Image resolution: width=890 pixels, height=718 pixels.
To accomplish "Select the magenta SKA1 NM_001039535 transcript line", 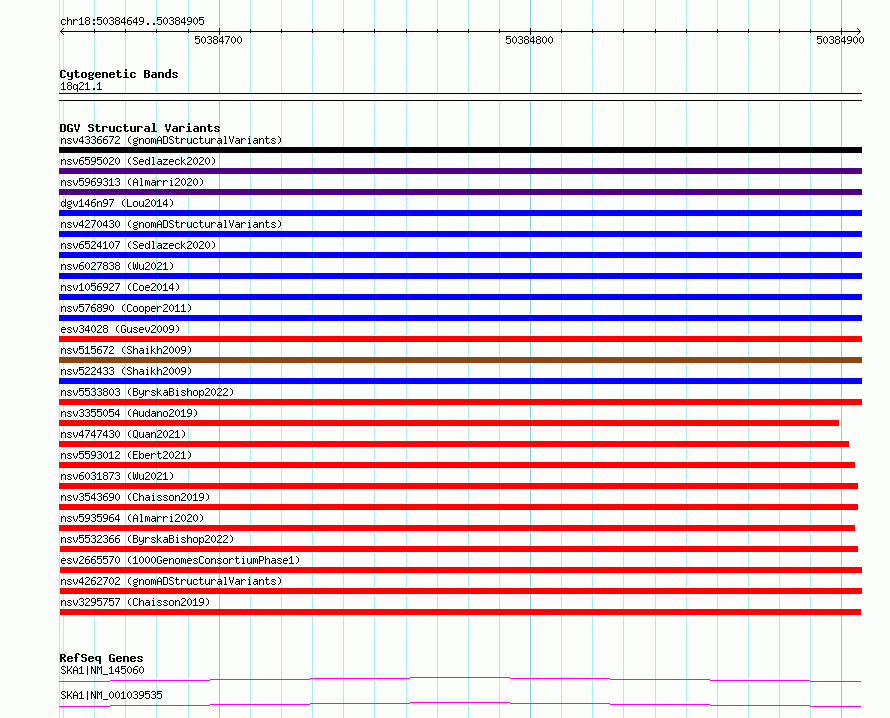I will [x=460, y=704].
